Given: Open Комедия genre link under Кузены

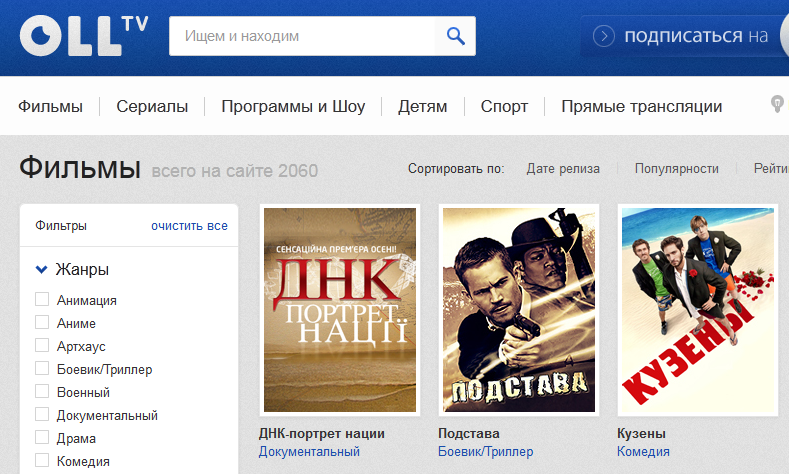Looking at the screenshot, I should coord(643,451).
